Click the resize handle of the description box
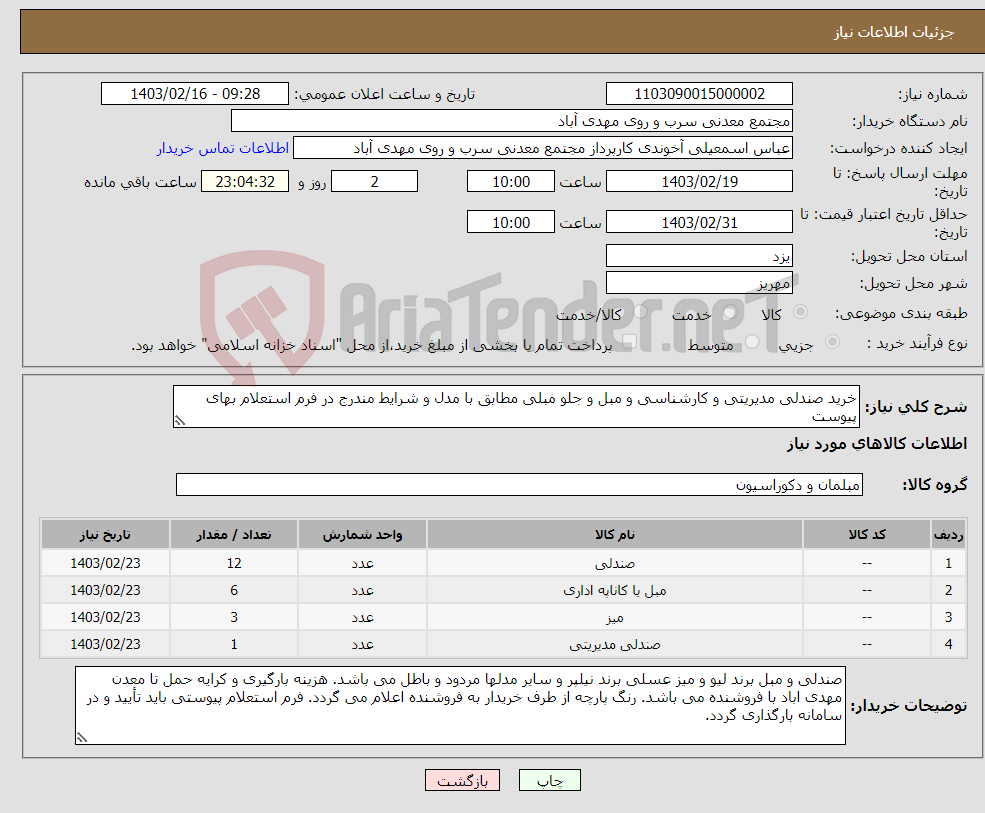The height and width of the screenshot is (813, 985). 180,422
